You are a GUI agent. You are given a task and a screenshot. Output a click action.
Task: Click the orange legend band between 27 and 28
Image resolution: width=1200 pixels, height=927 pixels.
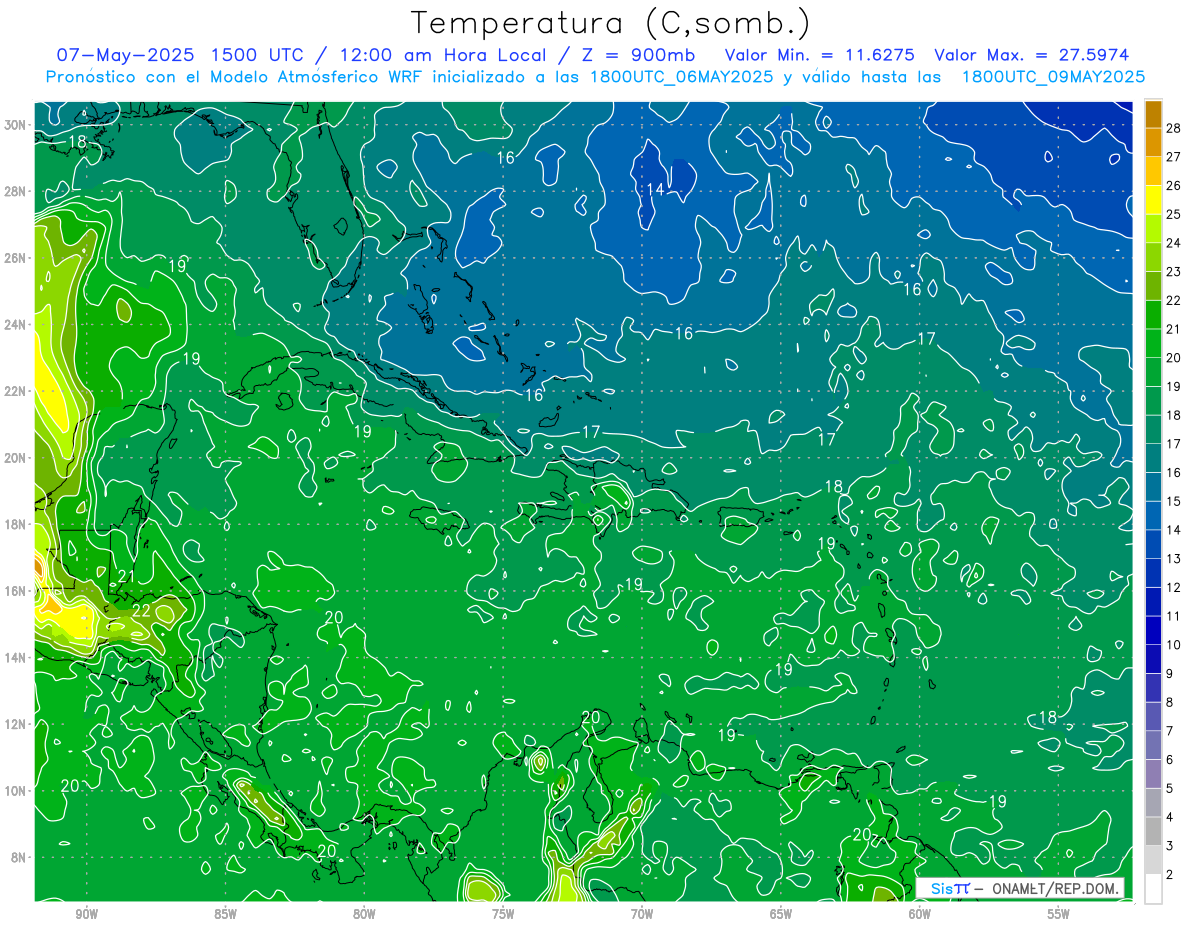coord(1153,142)
